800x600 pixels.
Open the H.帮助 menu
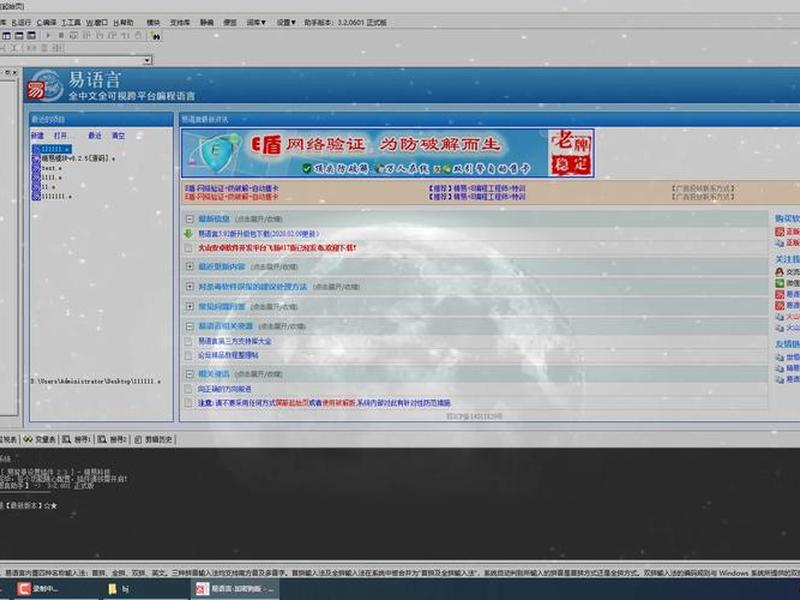[x=123, y=22]
